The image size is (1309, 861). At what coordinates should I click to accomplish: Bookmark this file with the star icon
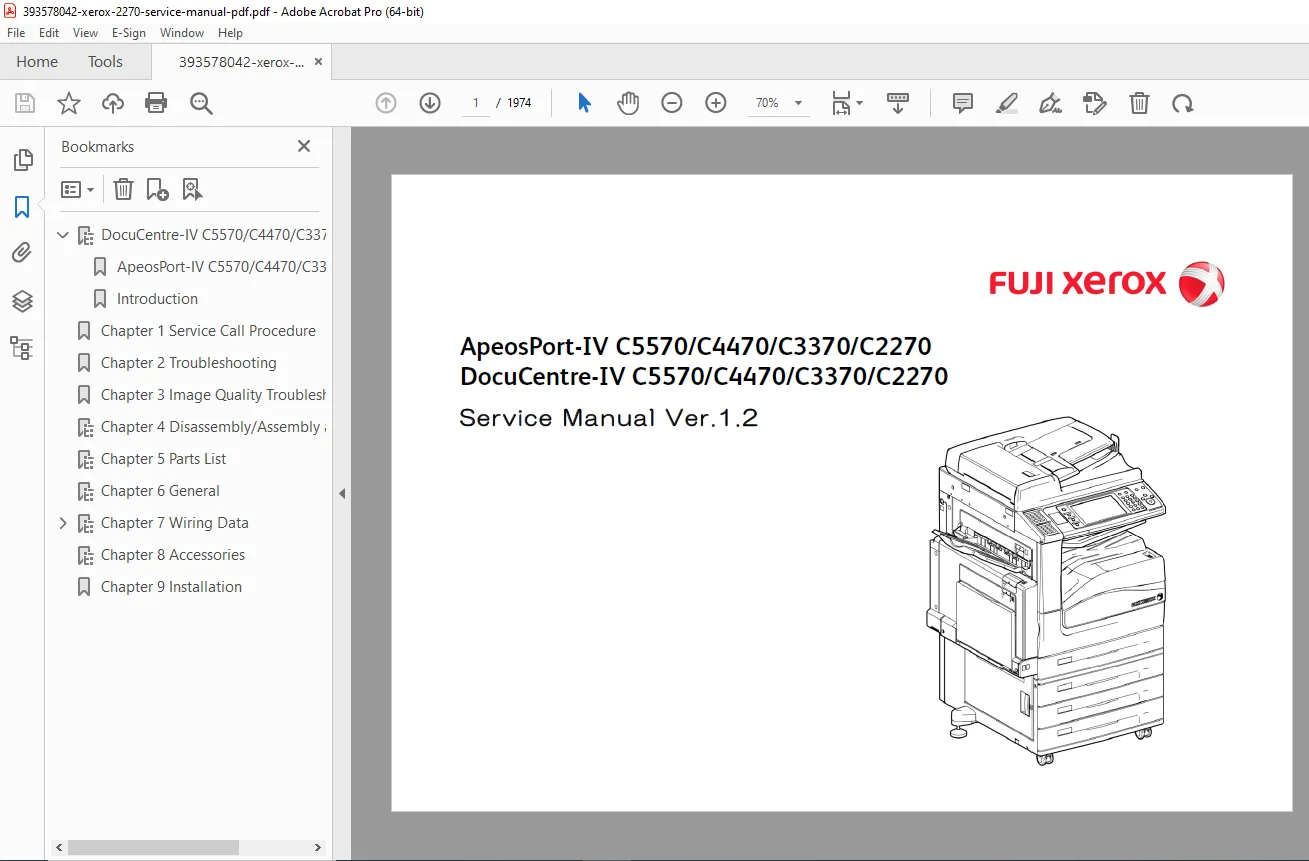point(69,103)
